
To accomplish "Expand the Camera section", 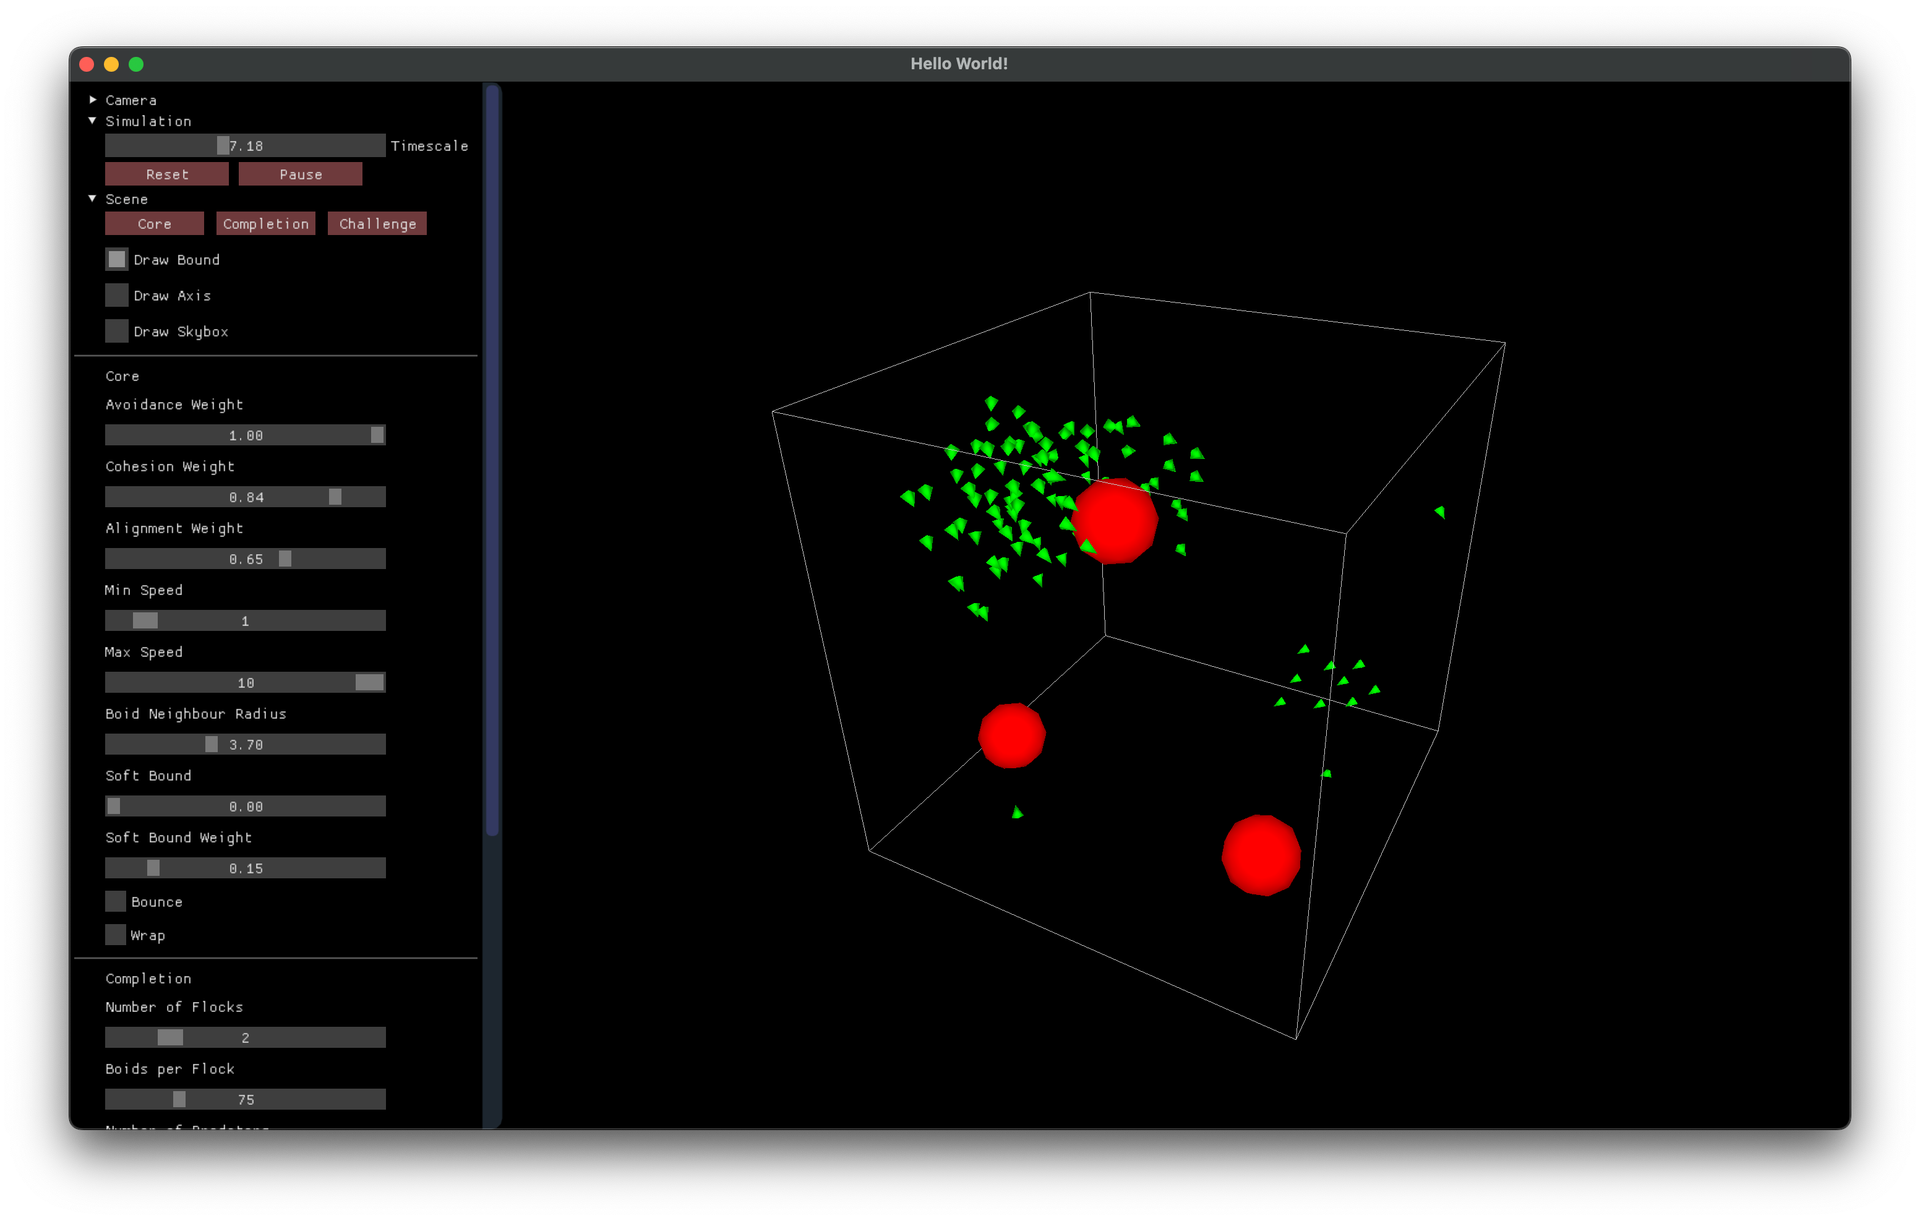I will [92, 100].
